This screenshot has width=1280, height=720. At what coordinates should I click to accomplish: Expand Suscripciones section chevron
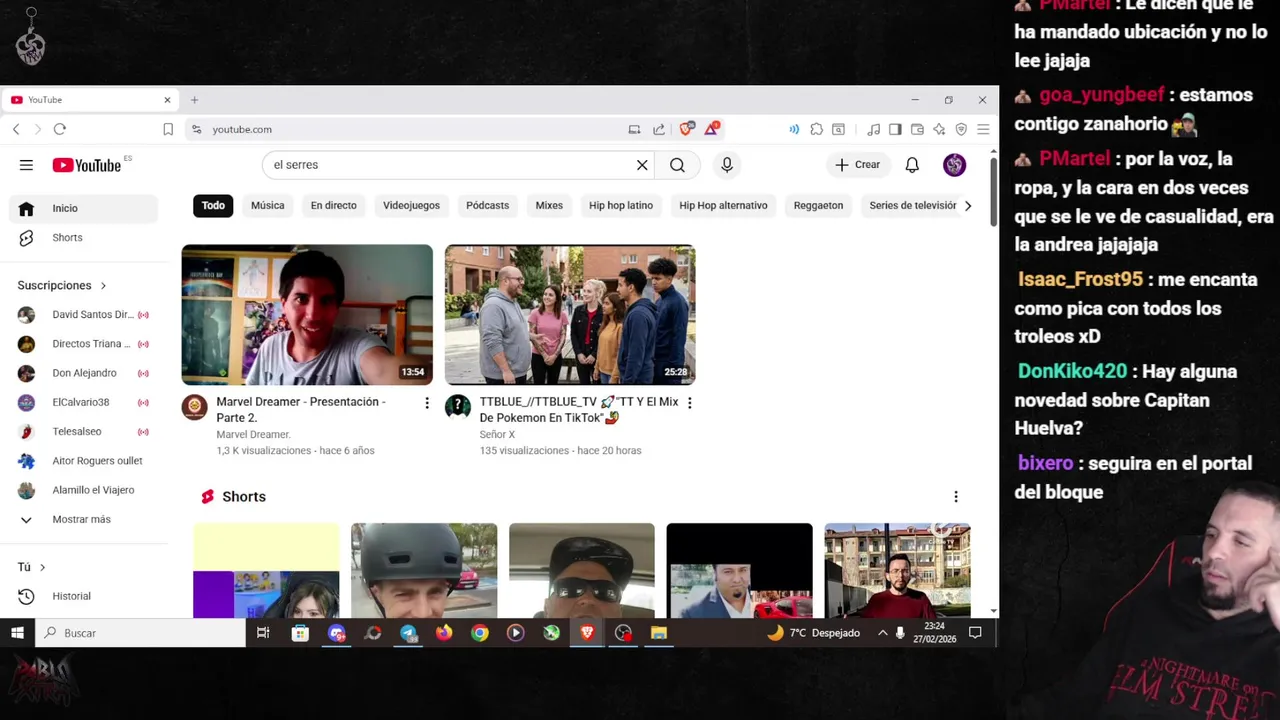click(103, 286)
